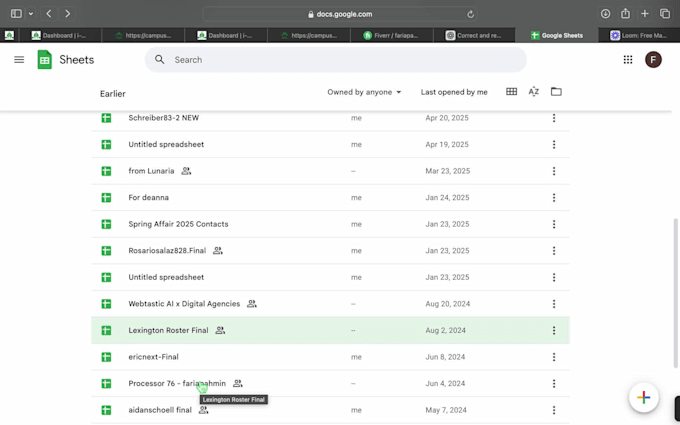Open more actions for from Lunaria

[x=554, y=171]
